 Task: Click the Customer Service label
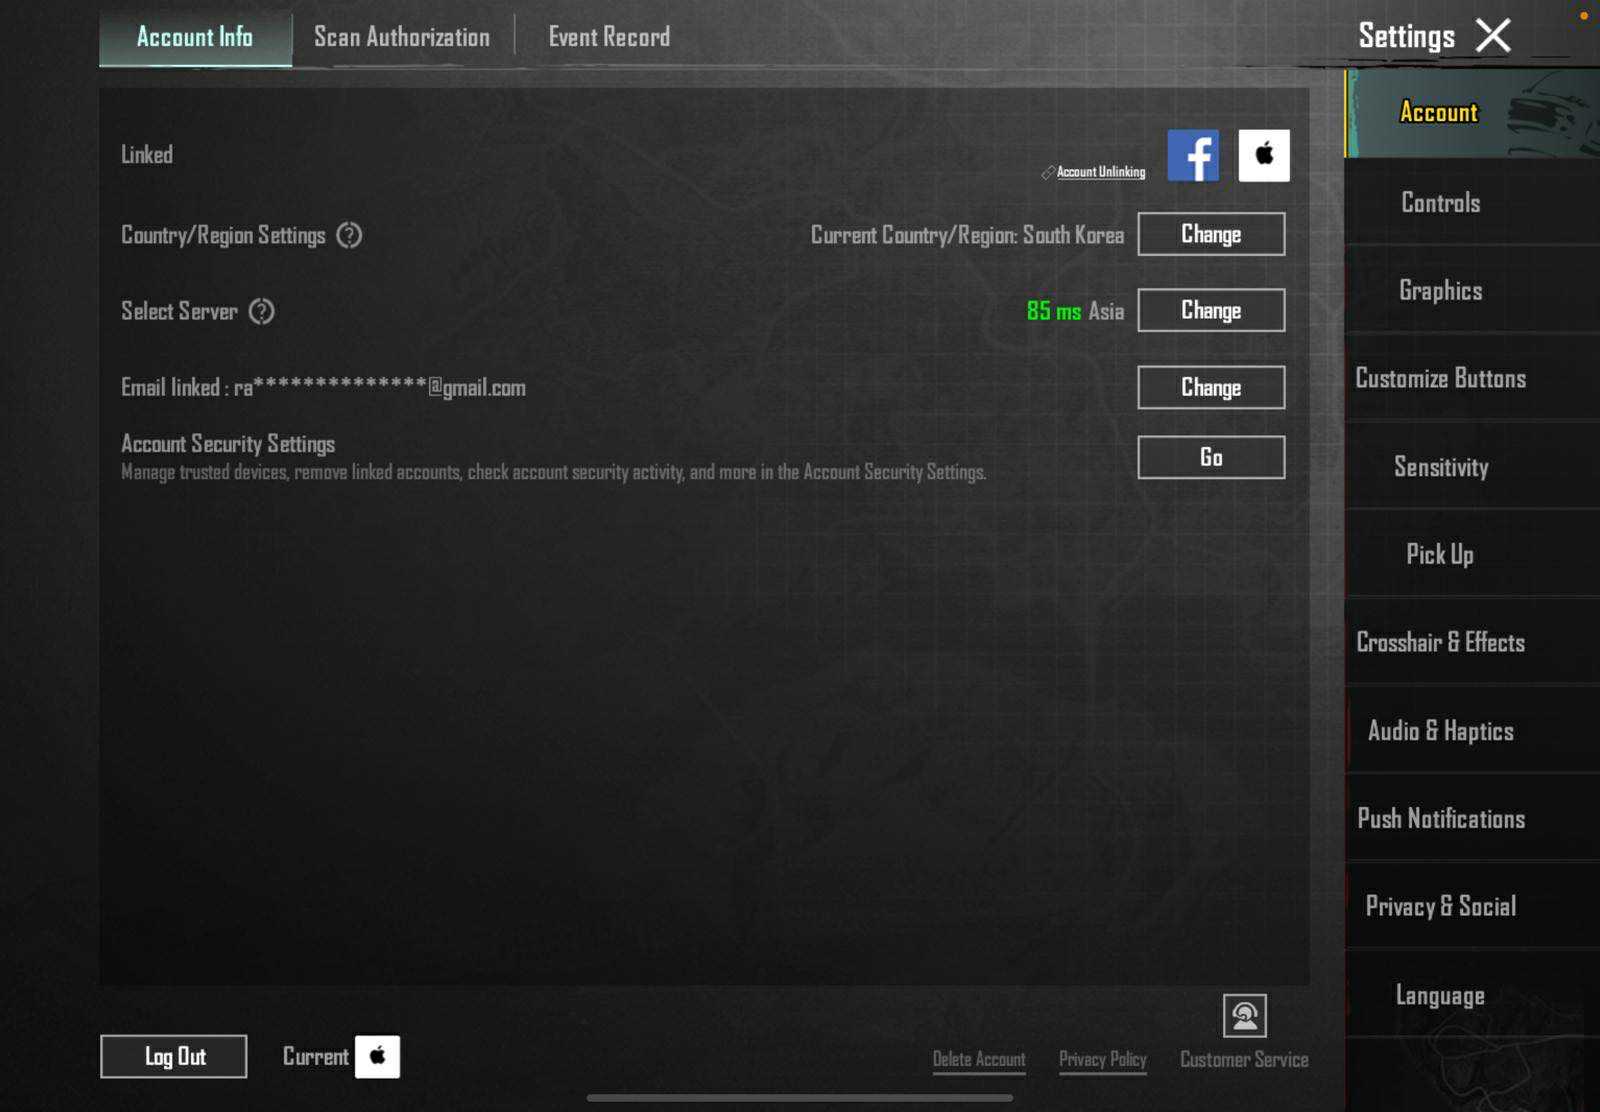pyautogui.click(x=1244, y=1060)
